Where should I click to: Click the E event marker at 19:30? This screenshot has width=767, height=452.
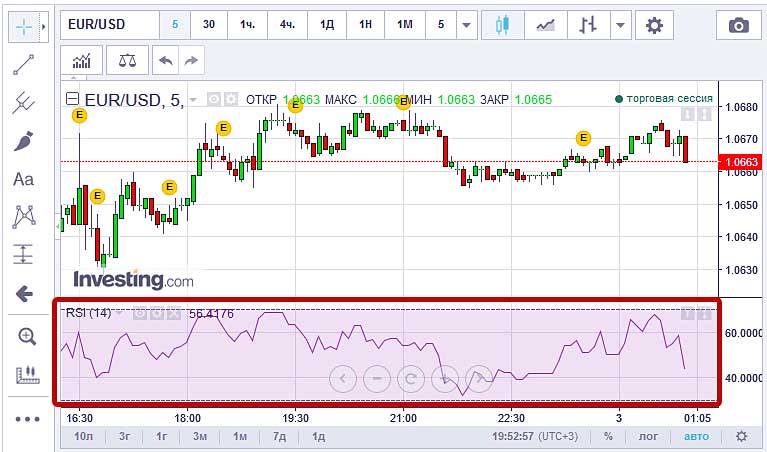pyautogui.click(x=295, y=105)
